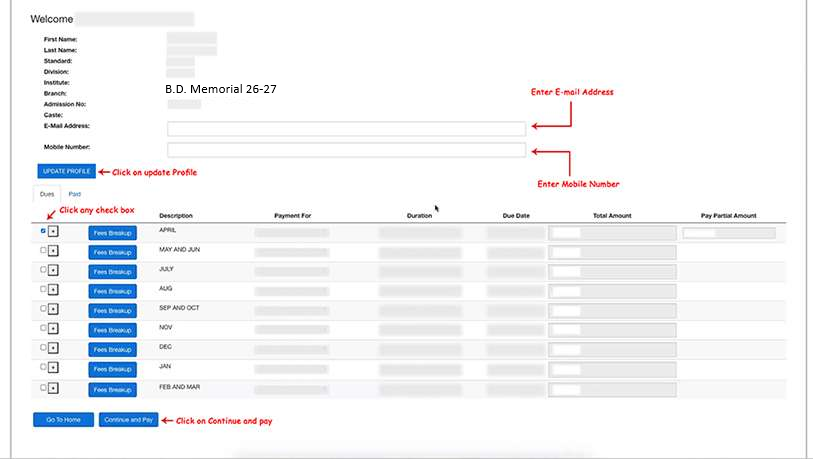Uncheck the APRIL fee checkbox
Screen dimensions: 813x459
[x=43, y=231]
